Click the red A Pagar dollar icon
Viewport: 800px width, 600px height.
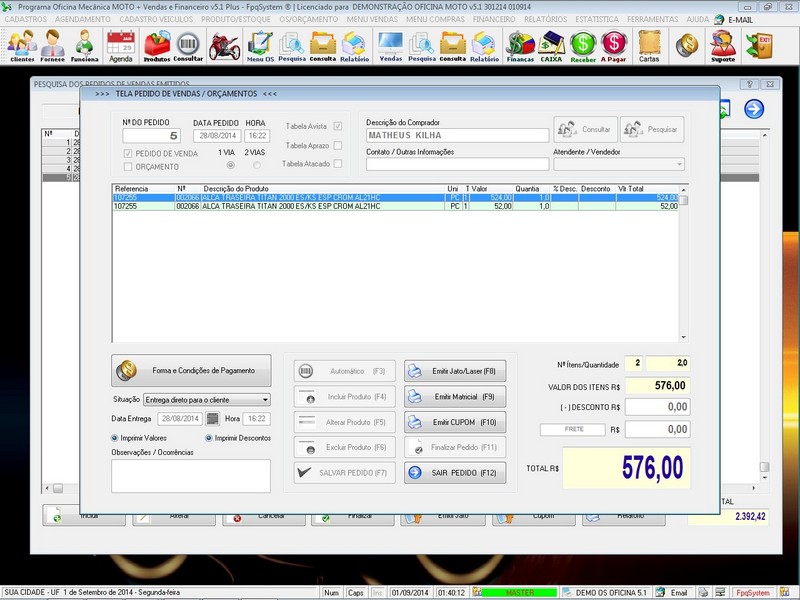tap(613, 46)
